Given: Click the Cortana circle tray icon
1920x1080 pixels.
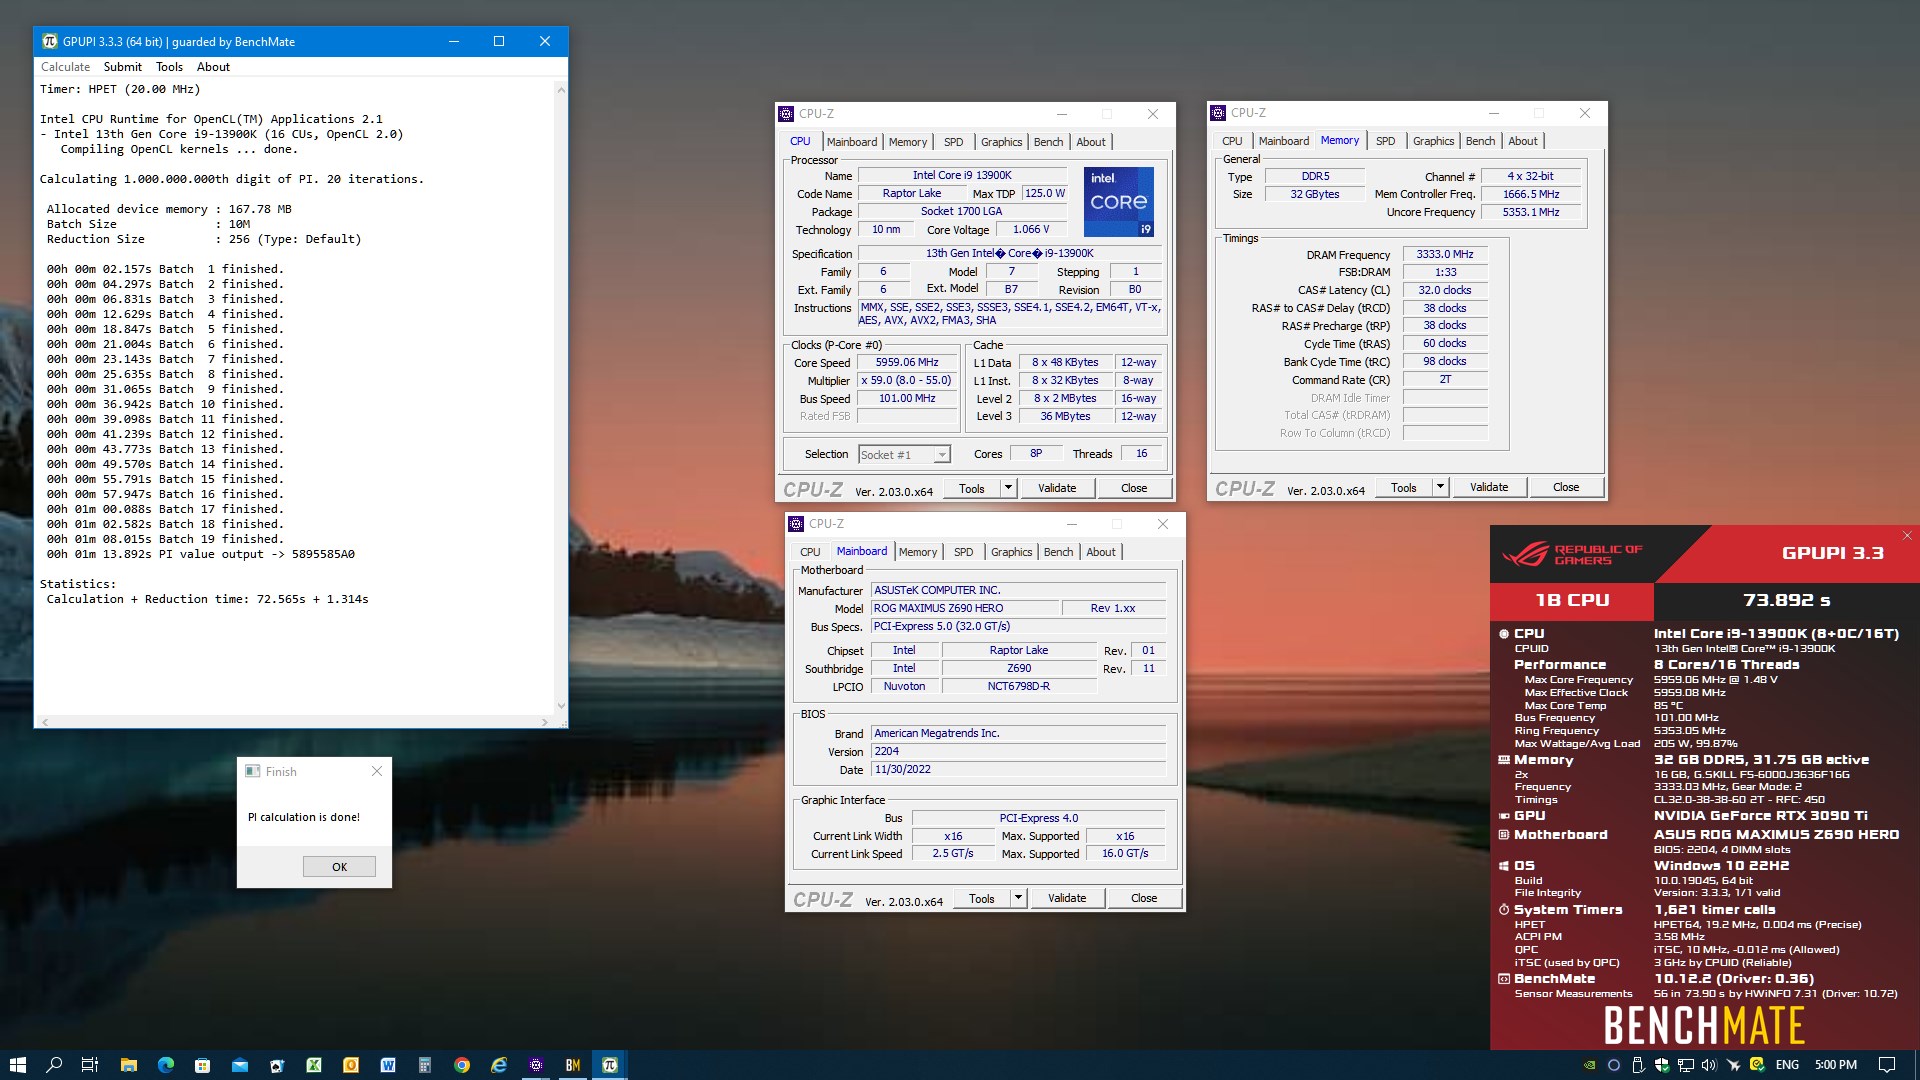Looking at the screenshot, I should pyautogui.click(x=1613, y=1065).
